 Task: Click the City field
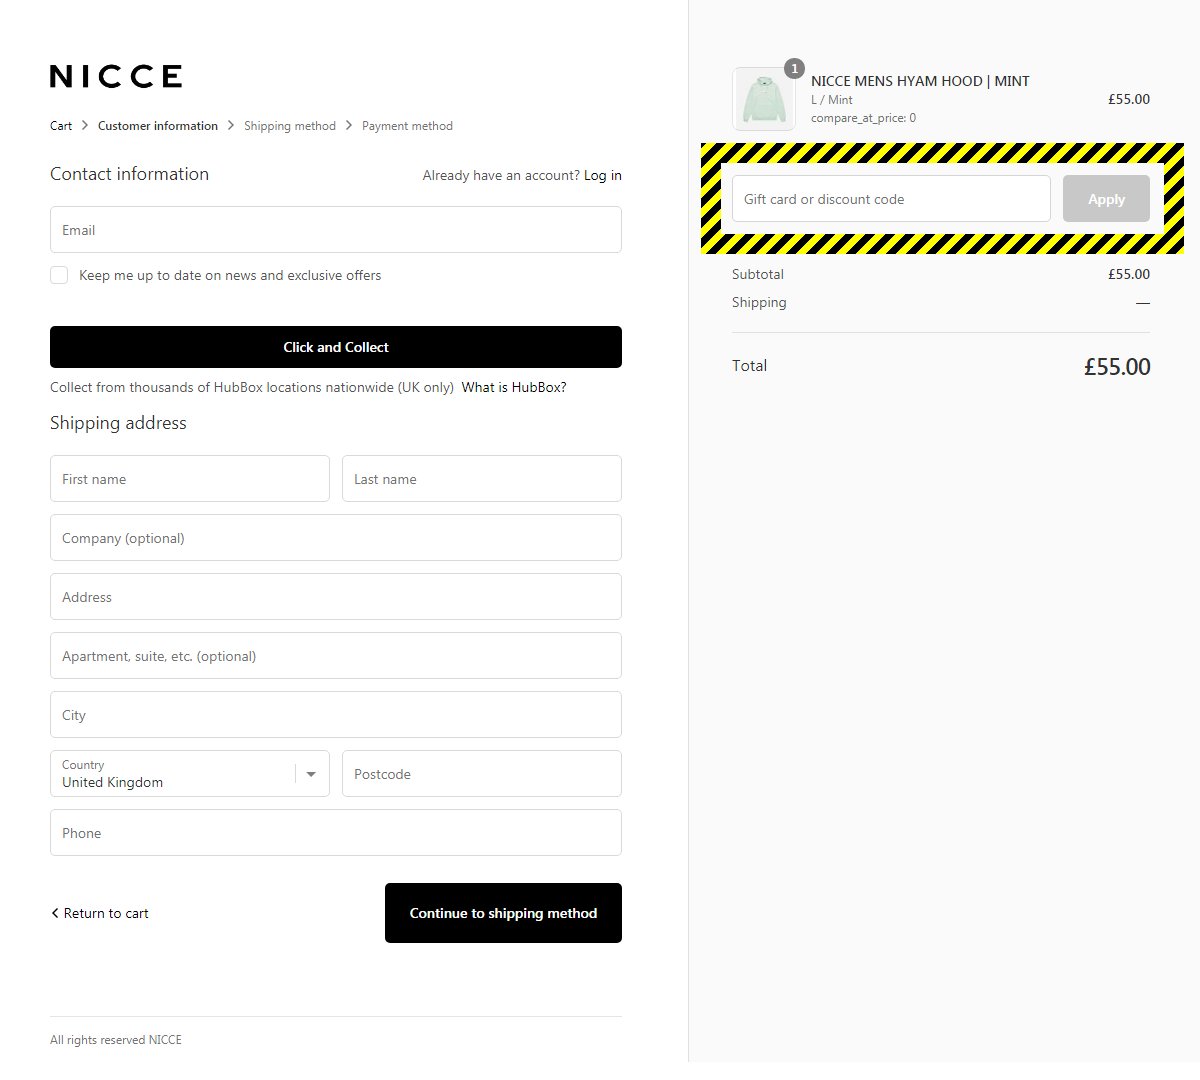coord(336,715)
